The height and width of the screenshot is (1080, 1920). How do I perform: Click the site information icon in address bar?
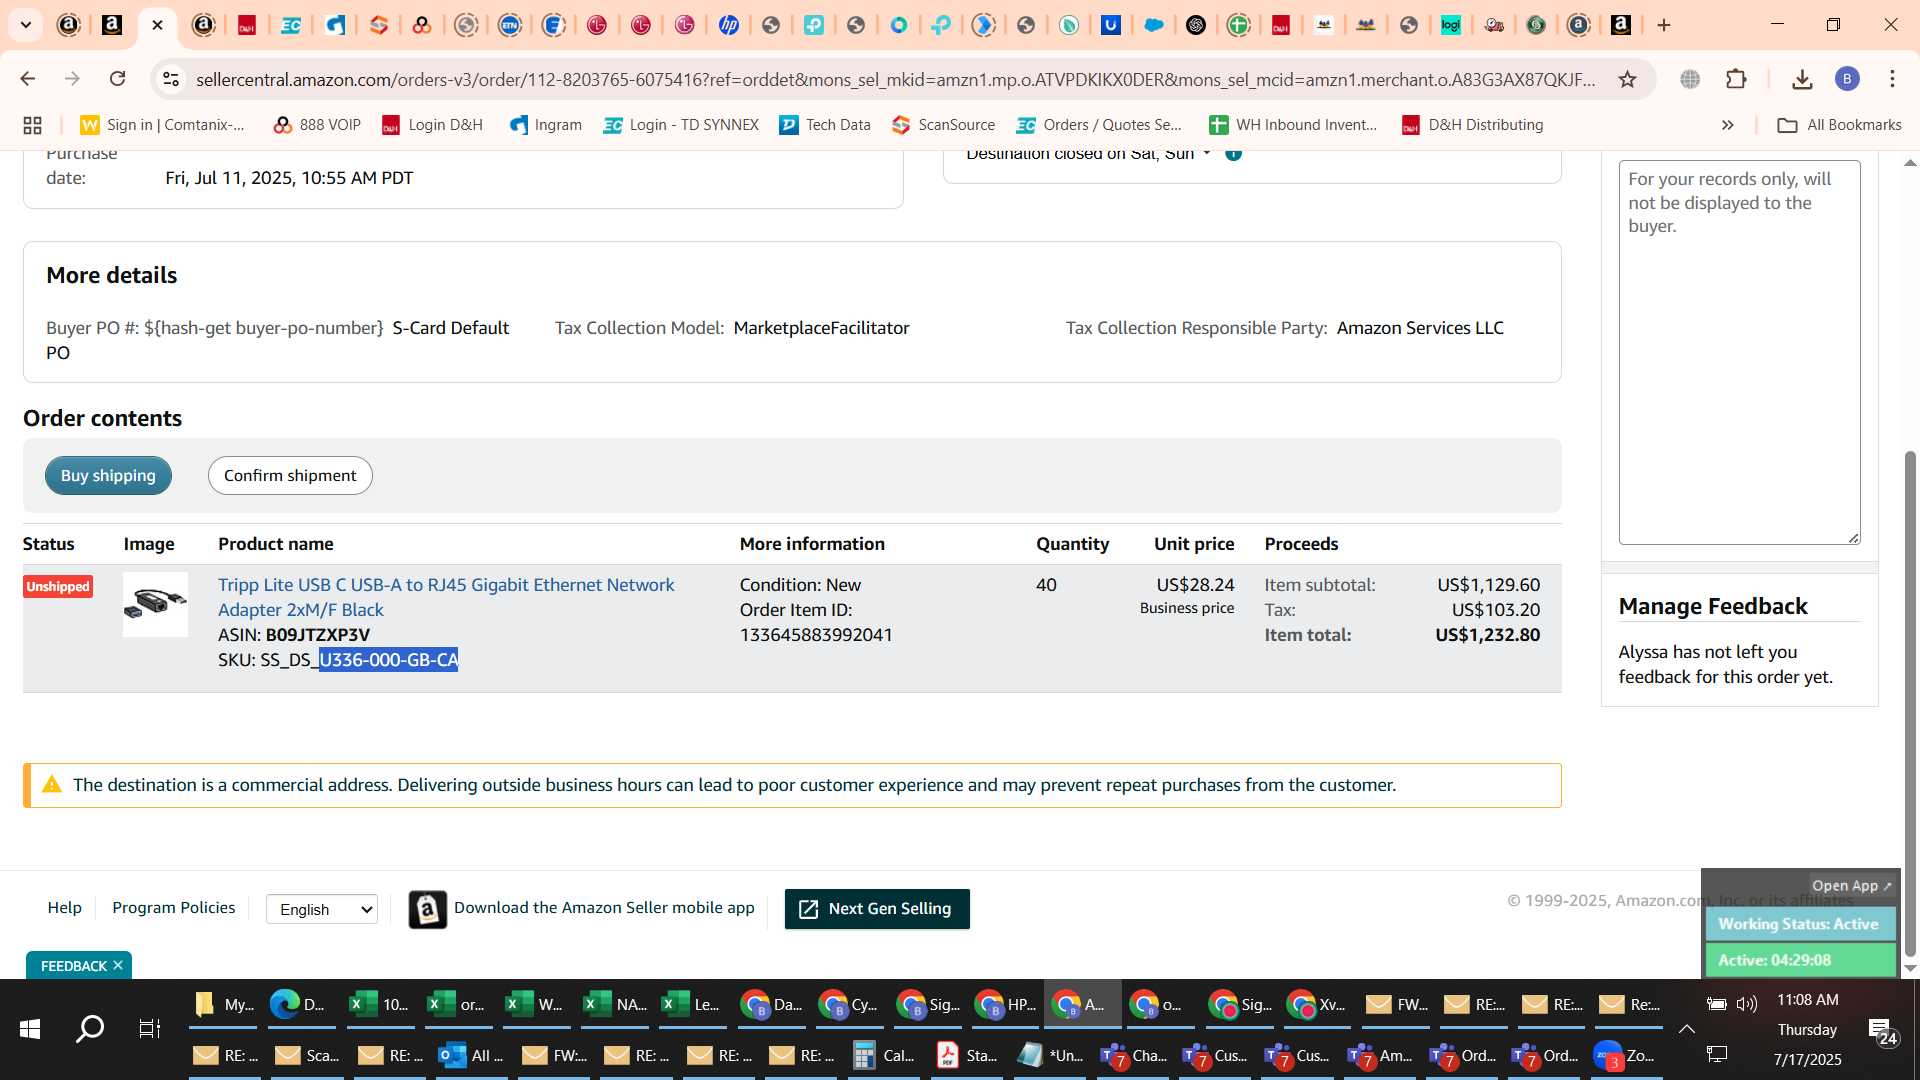[171, 79]
